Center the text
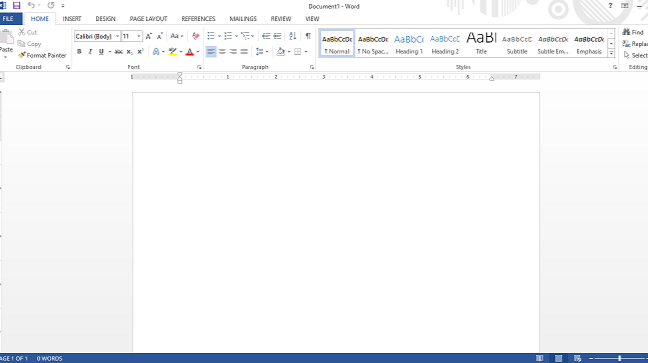This screenshot has height=363, width=648. [222, 52]
